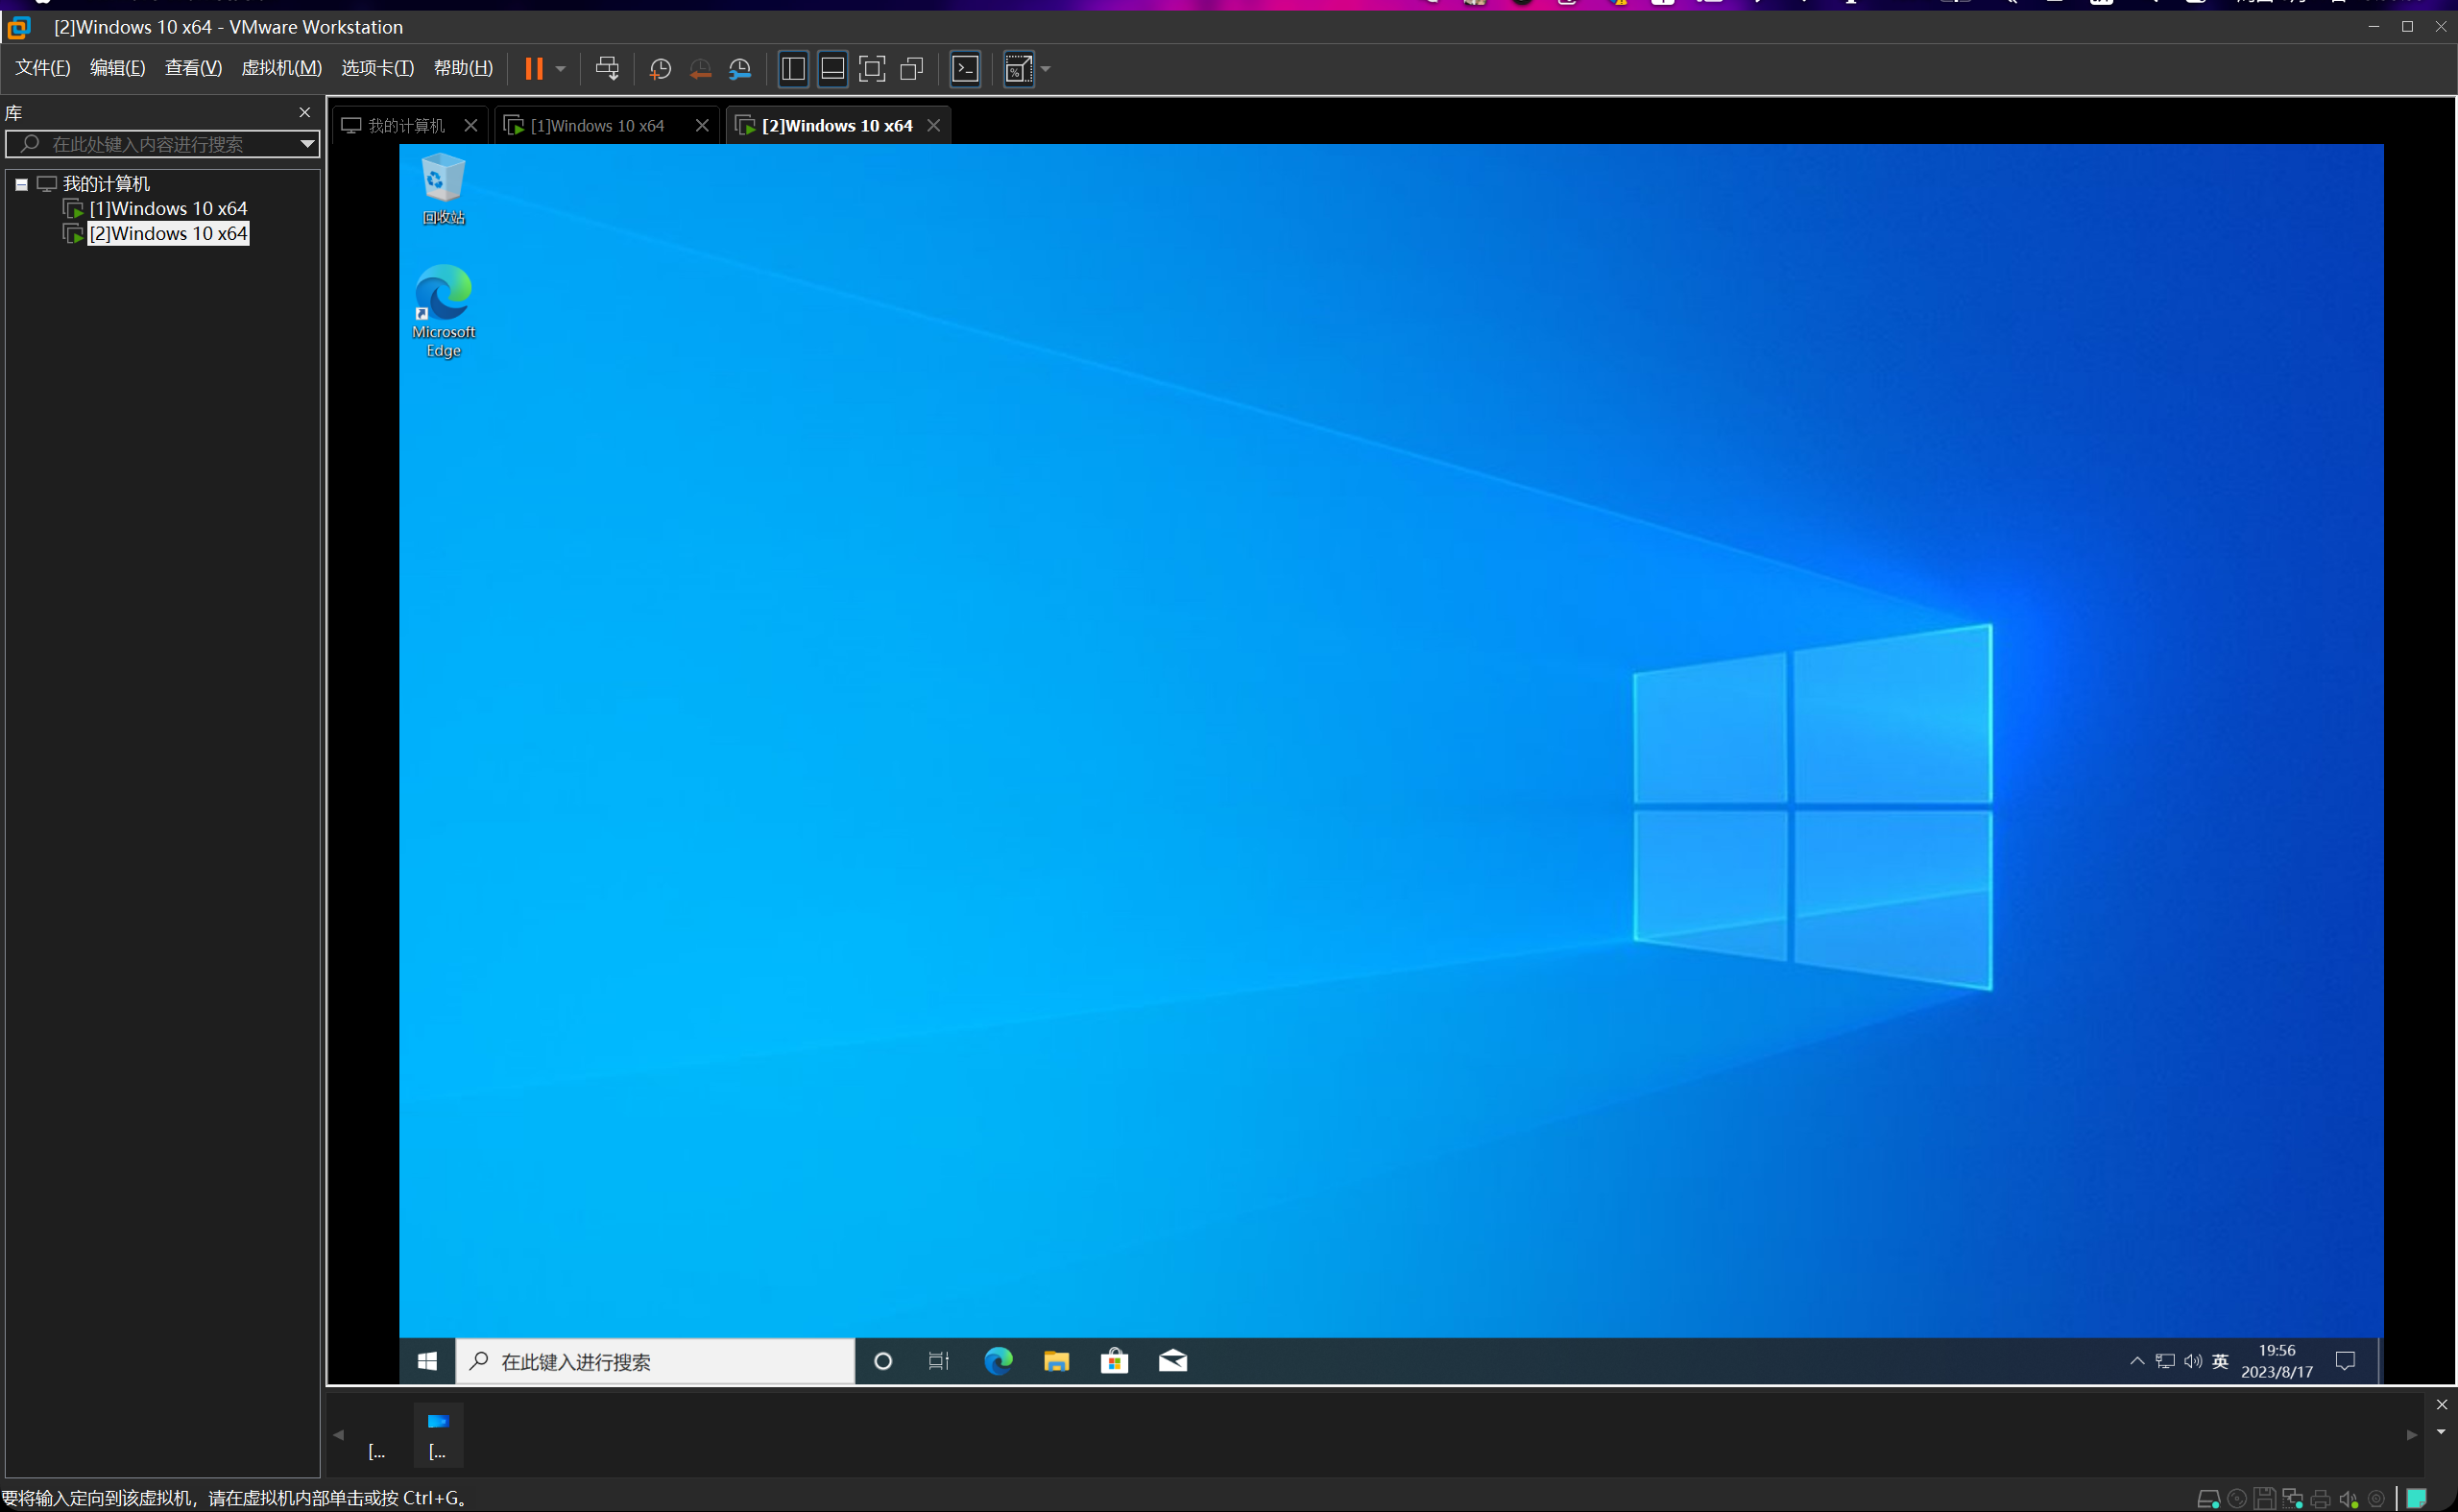
Task: Click the stretch guest display icon
Action: 1018,69
